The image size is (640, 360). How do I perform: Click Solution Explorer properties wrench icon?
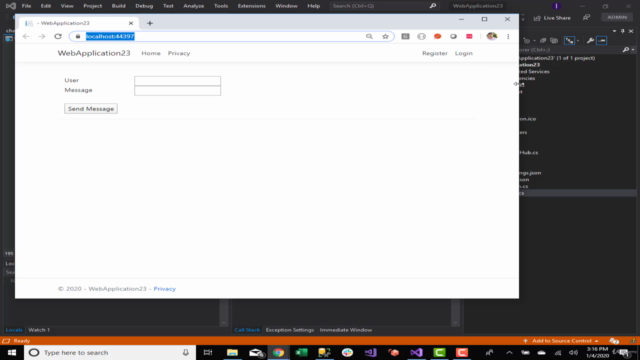click(x=590, y=40)
